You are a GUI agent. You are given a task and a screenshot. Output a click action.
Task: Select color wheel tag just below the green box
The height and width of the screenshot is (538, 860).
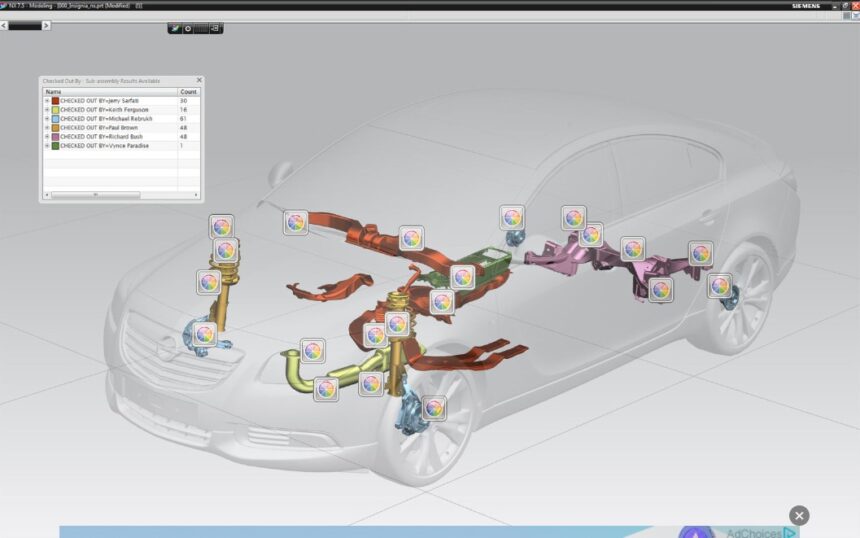click(x=442, y=302)
